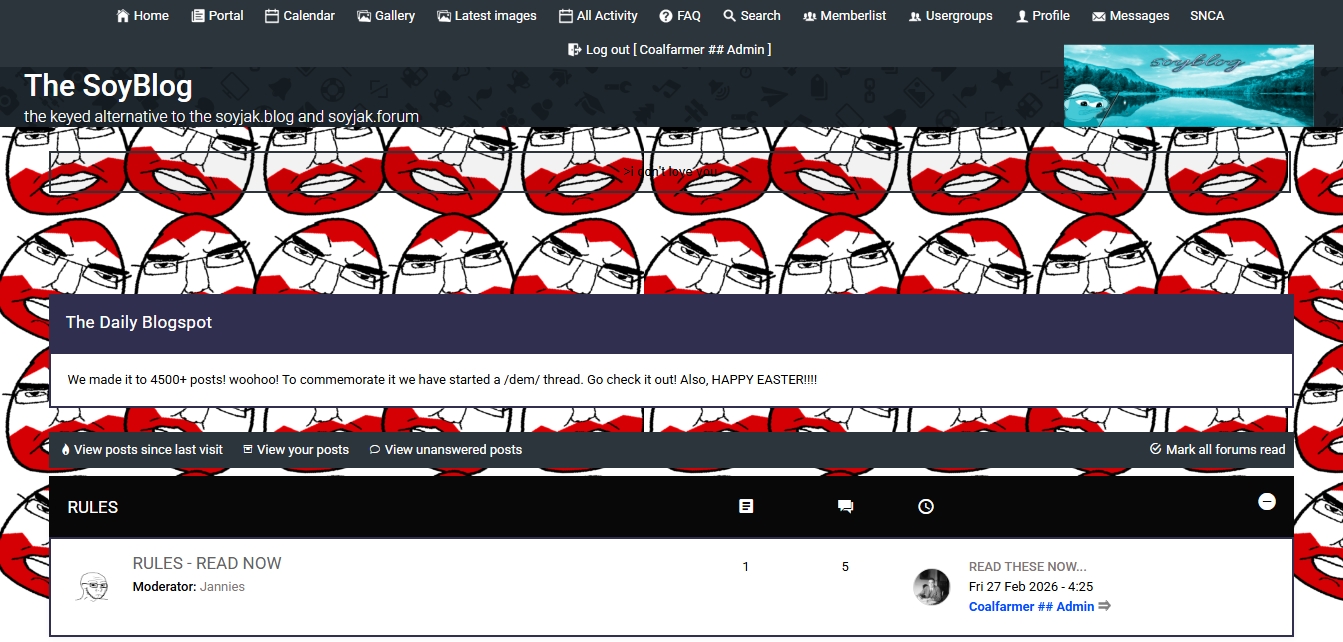
Task: View posts since last visit
Action: point(148,450)
